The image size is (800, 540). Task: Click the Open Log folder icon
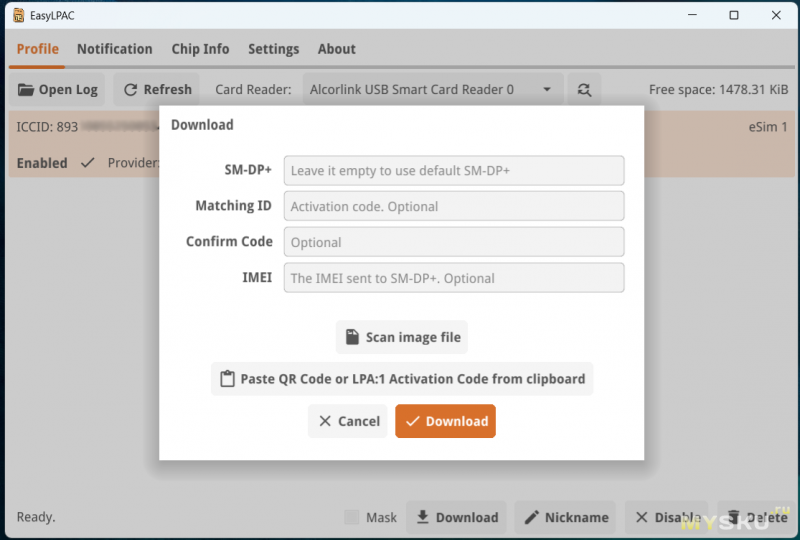26,90
